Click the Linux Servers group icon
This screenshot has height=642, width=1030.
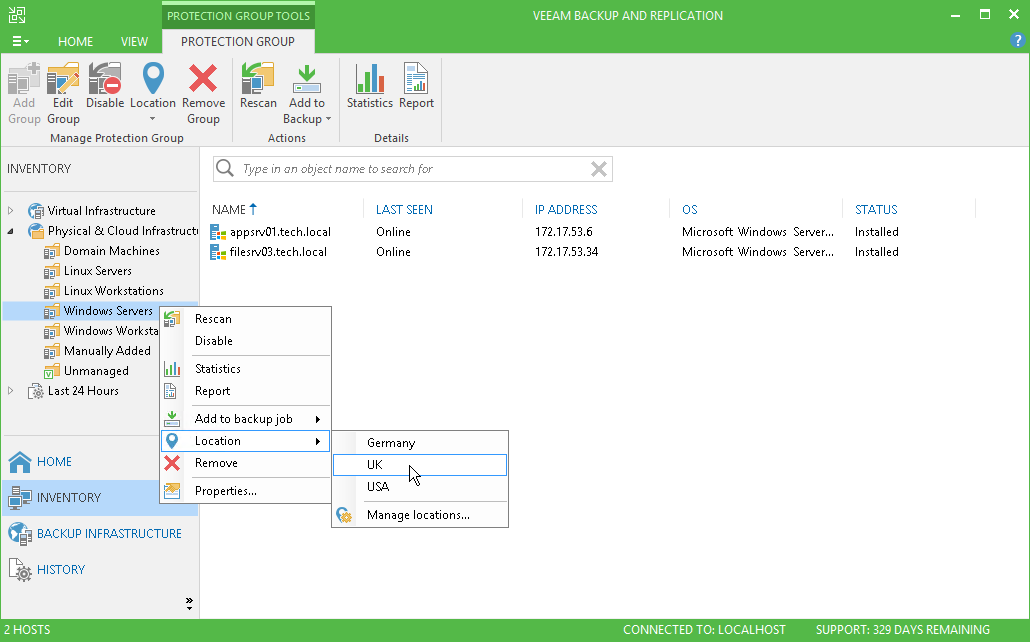tap(52, 271)
